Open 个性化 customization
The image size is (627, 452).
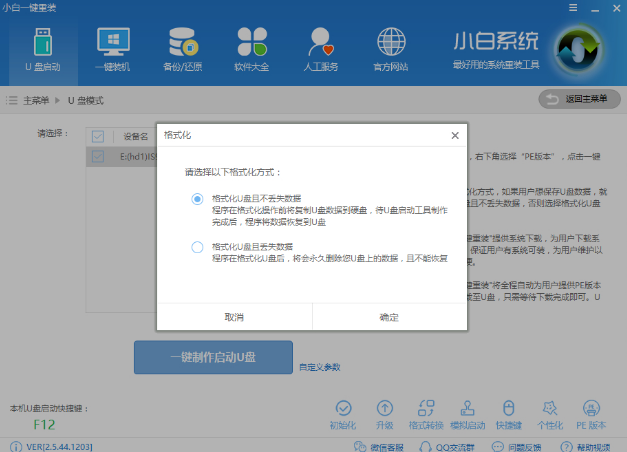pyautogui.click(x=550, y=413)
